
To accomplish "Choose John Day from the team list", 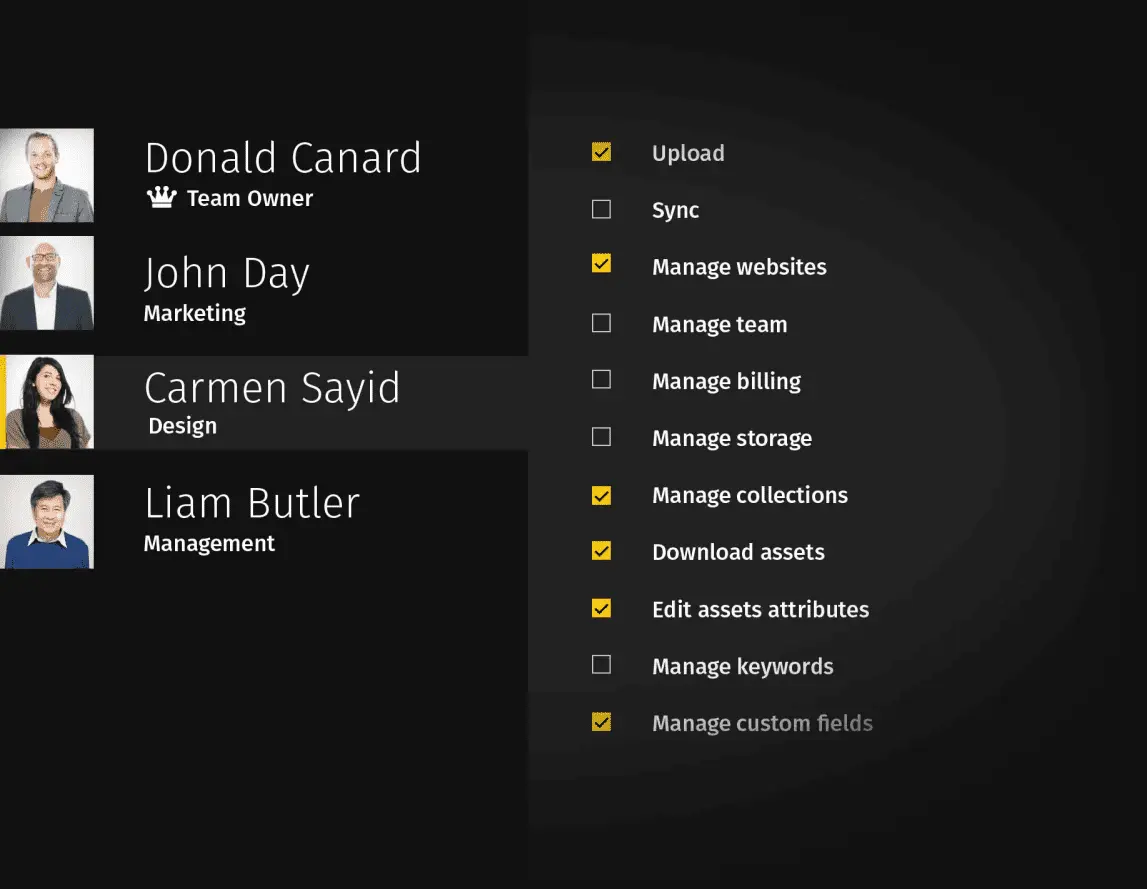I will [x=227, y=274].
